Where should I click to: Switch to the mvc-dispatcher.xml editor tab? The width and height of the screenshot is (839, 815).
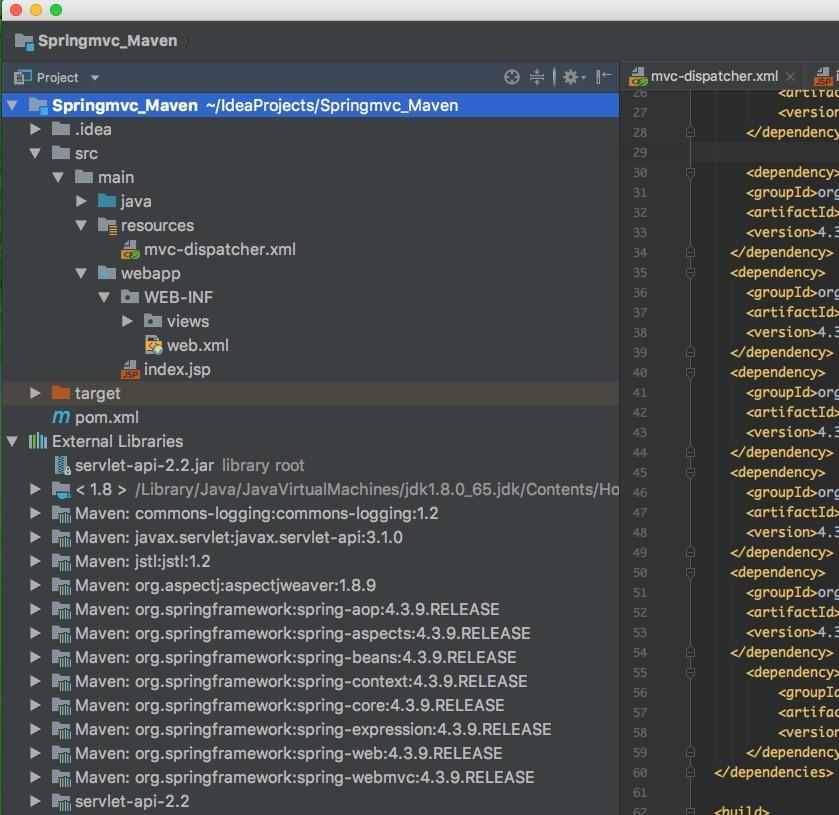pyautogui.click(x=714, y=77)
